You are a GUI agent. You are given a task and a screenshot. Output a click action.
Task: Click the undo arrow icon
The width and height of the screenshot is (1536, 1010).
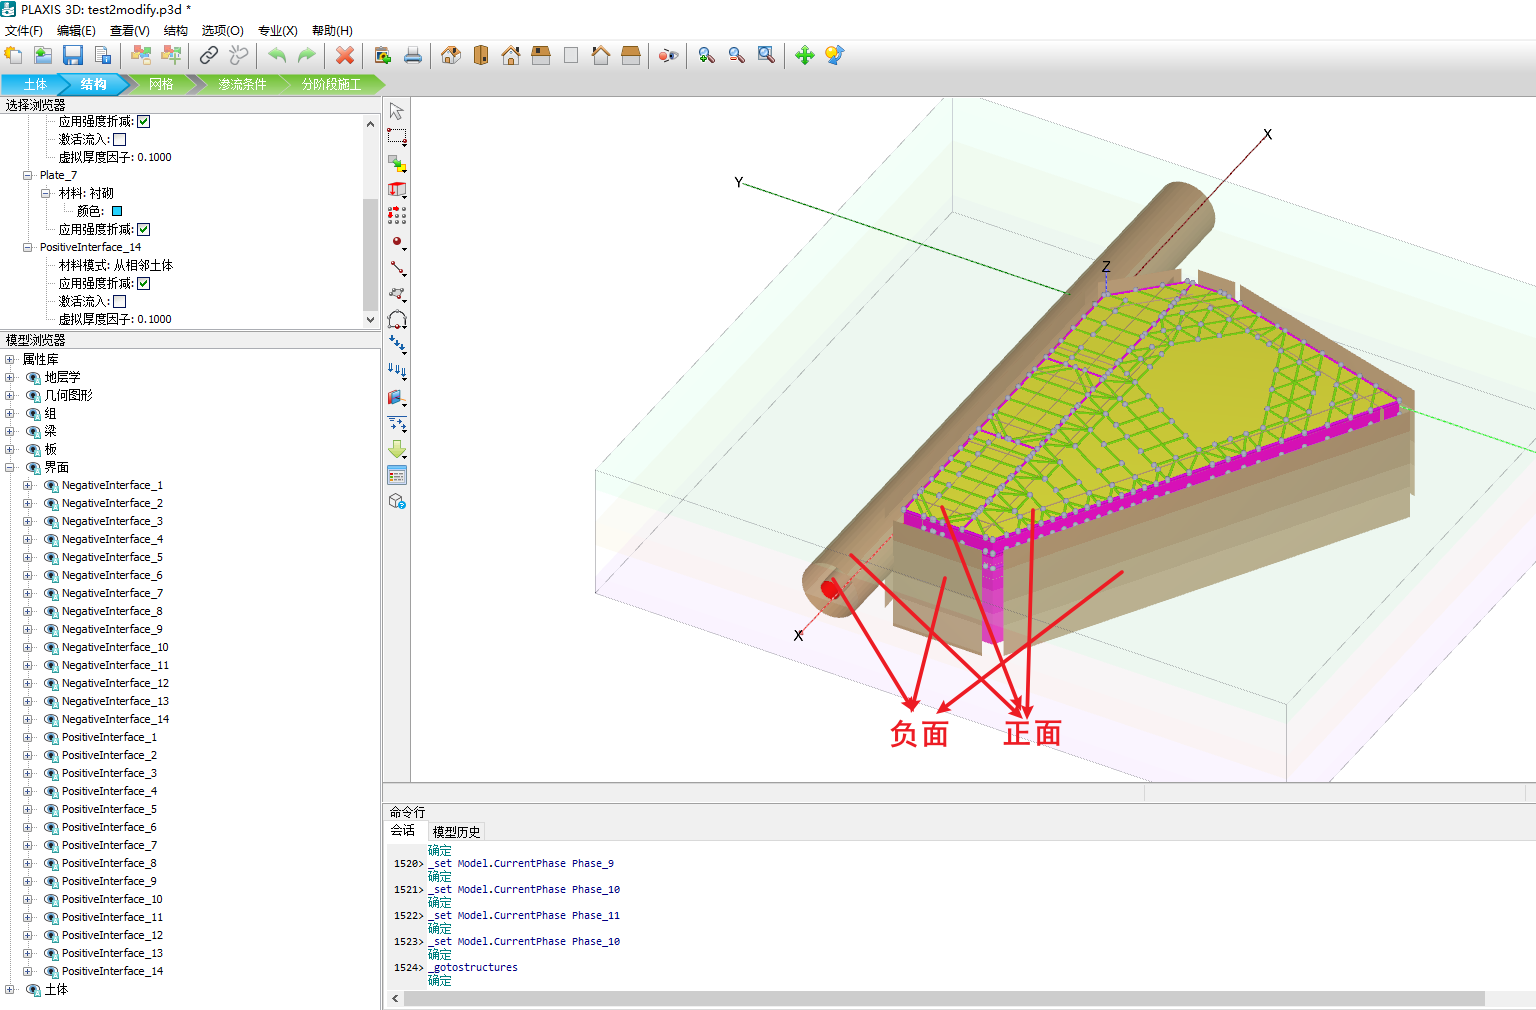(x=277, y=55)
